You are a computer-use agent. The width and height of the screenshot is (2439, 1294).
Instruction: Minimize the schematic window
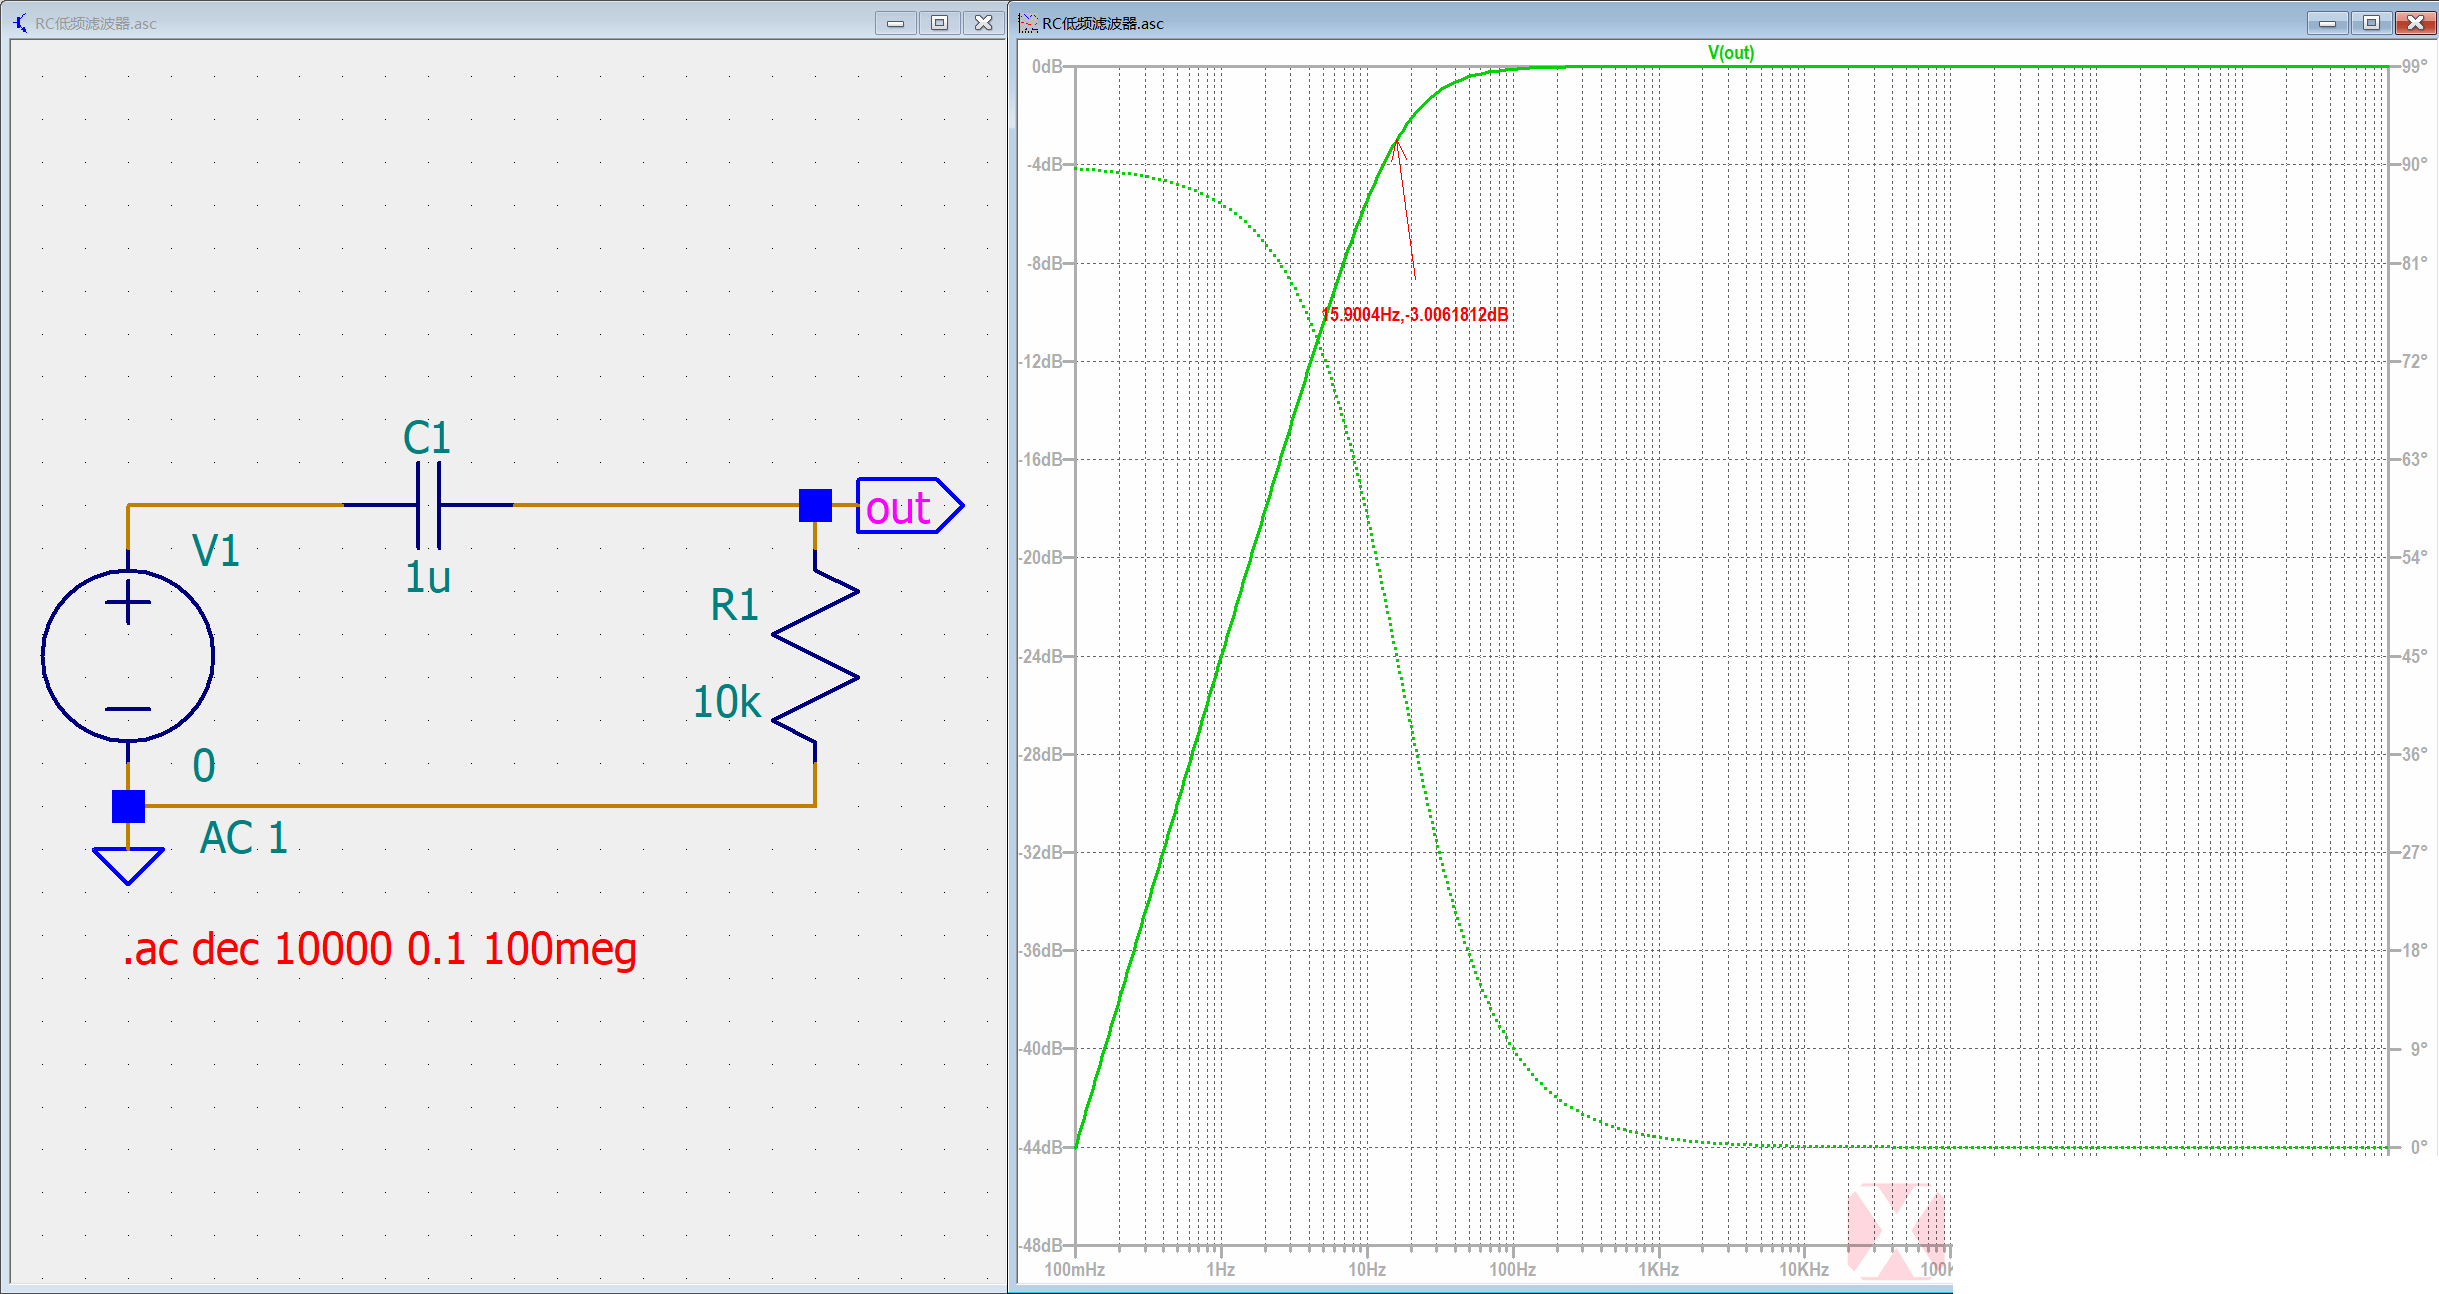click(895, 22)
